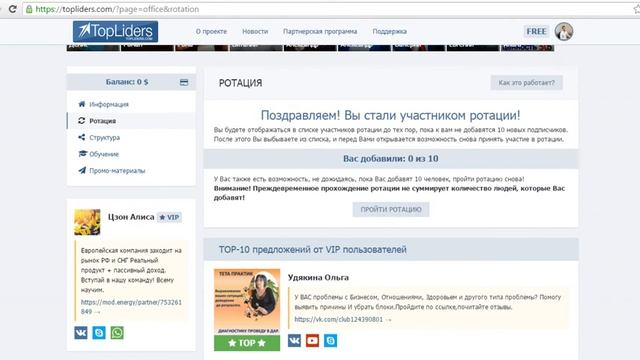Click Цзон Алиса's profile photo
Image resolution: width=640 pixels, height=360 pixels.
point(87,222)
